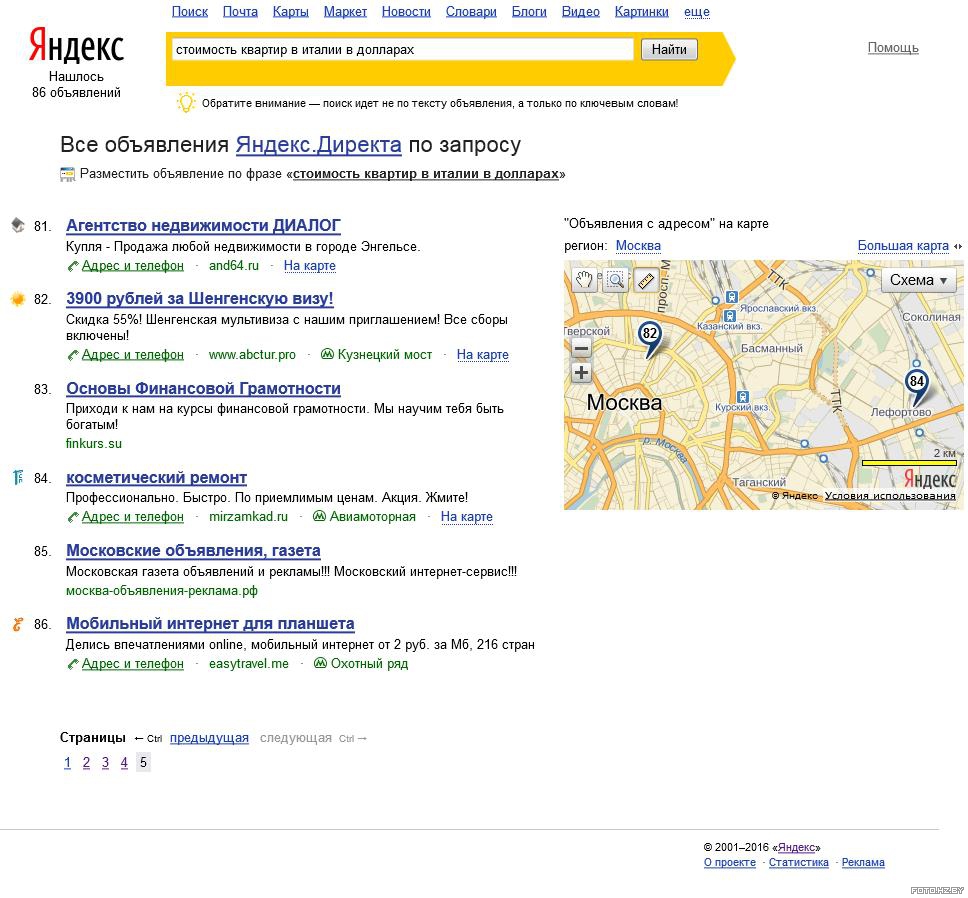Click the Найти search button
Viewport: 968px width, 898px height.
click(x=669, y=49)
